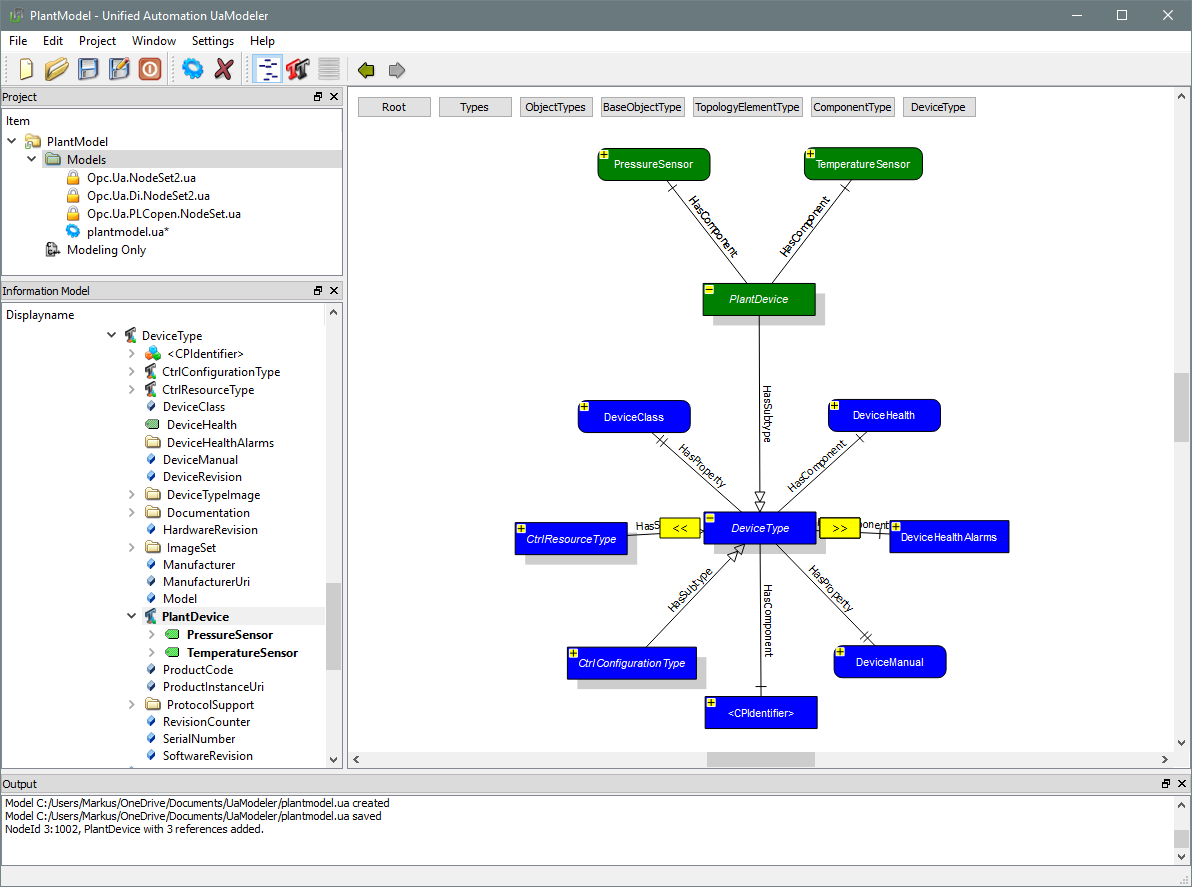Screen dimensions: 1192x887
Task: Open the Project menu
Action: click(x=97, y=41)
